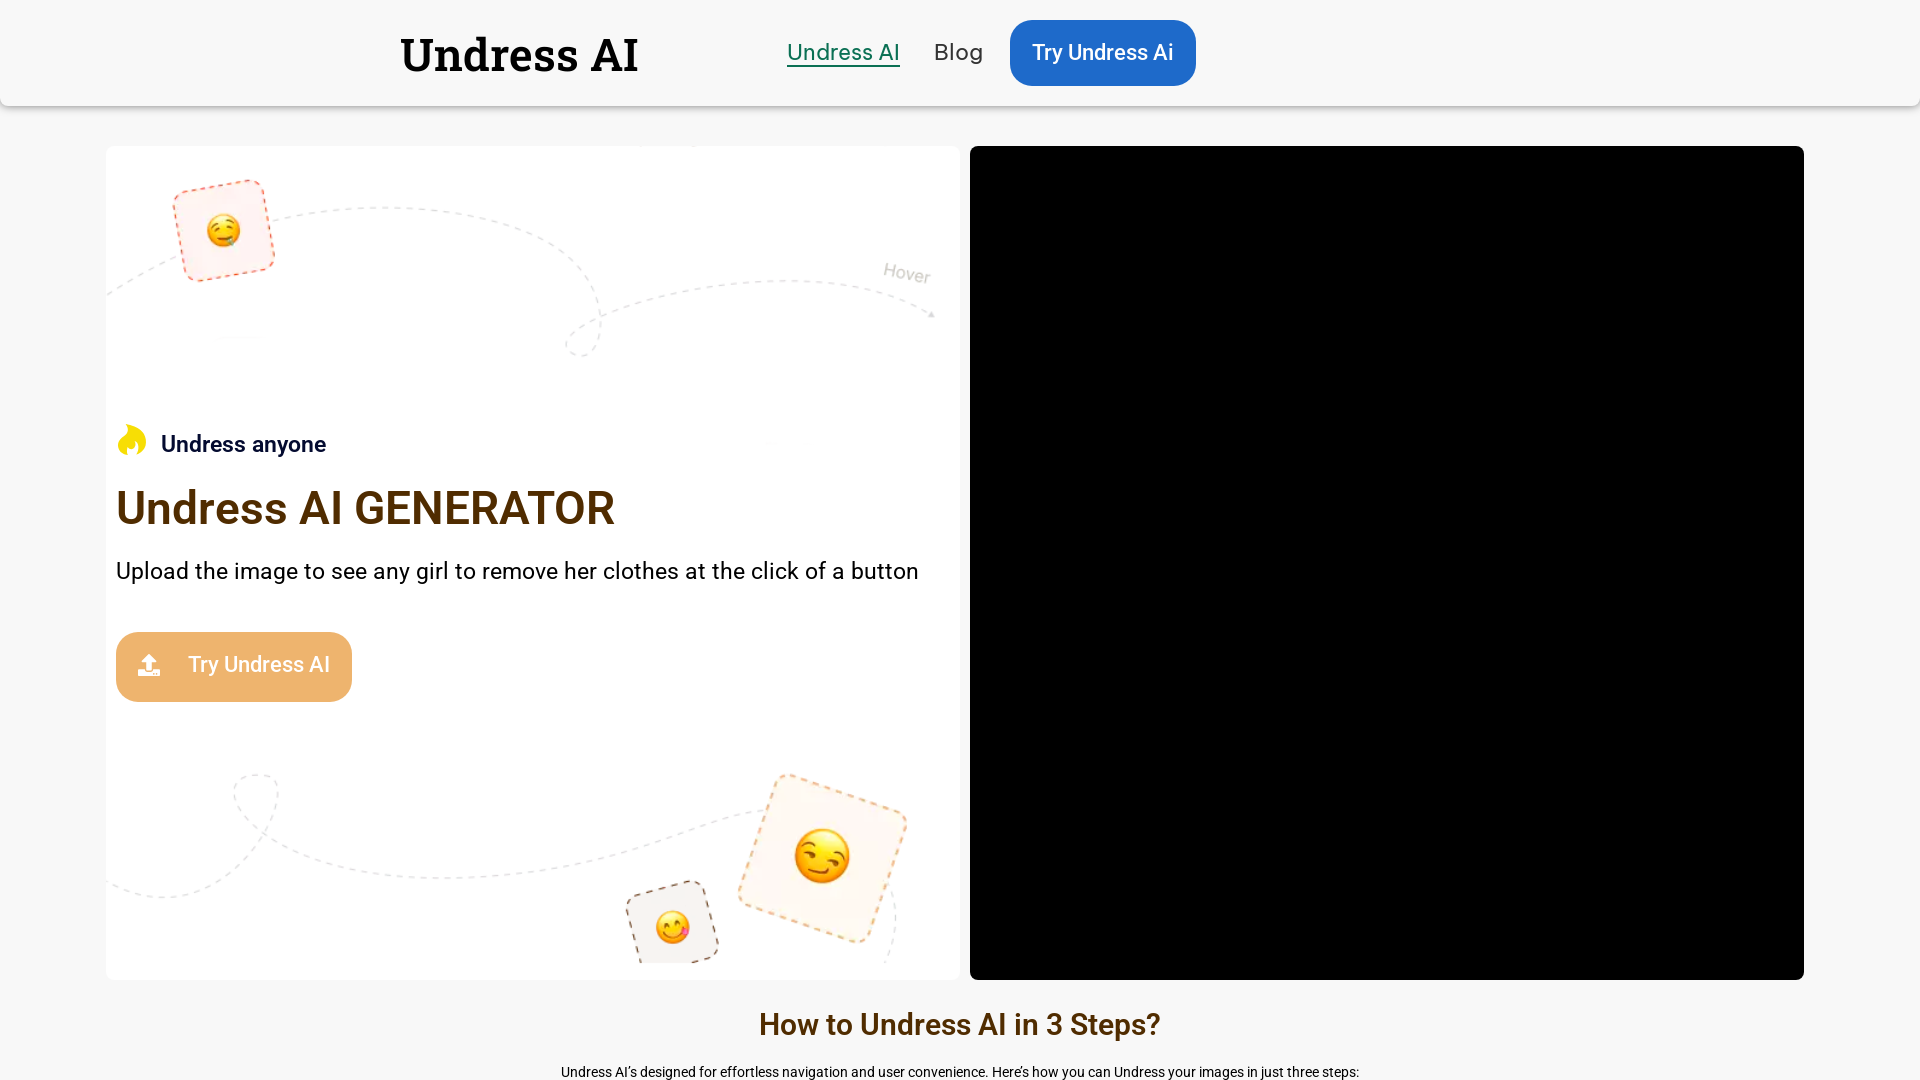This screenshot has height=1080, width=1920.
Task: Click the large smirking emoji card
Action: click(822, 857)
